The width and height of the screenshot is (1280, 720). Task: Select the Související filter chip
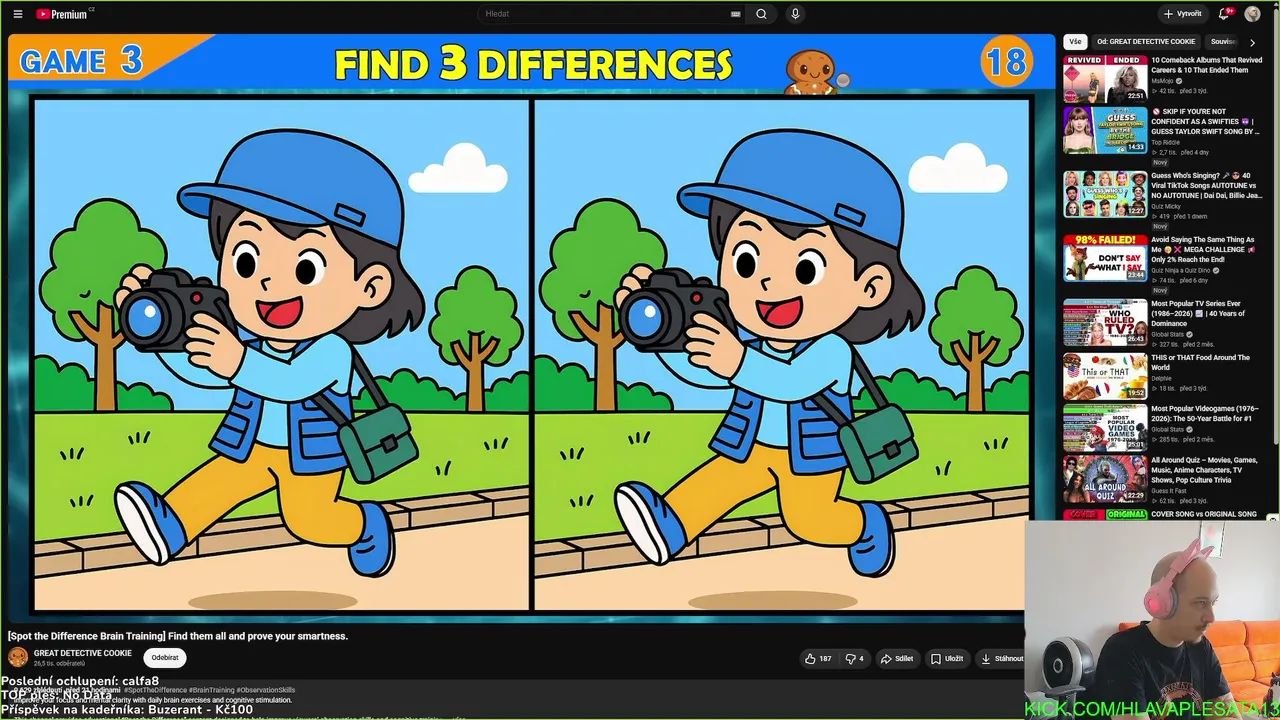click(1223, 42)
